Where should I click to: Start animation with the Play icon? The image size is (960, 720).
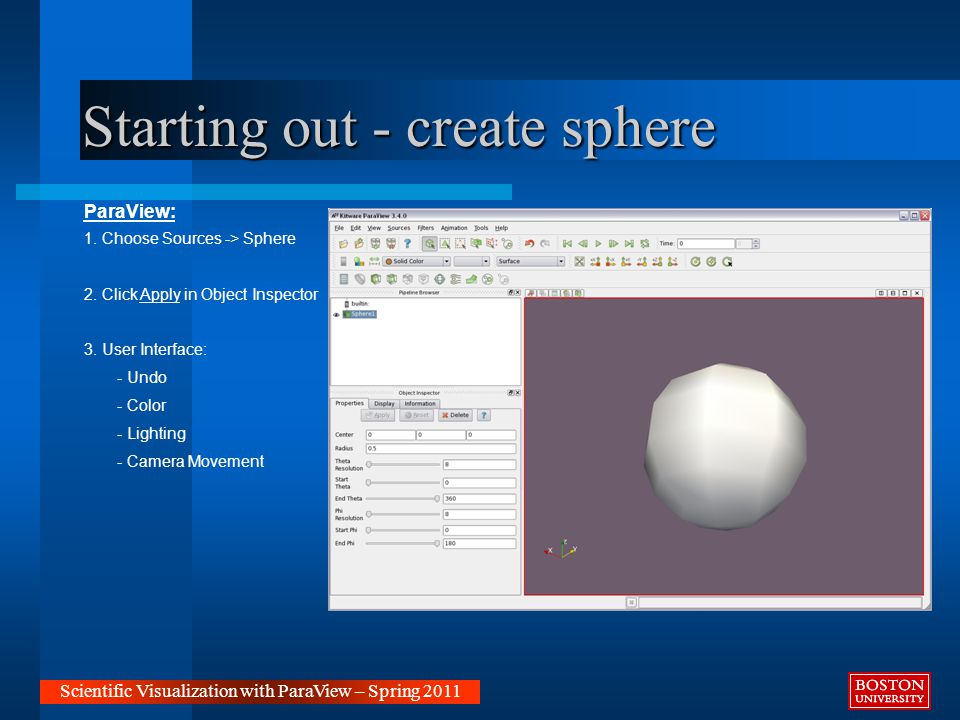point(598,244)
